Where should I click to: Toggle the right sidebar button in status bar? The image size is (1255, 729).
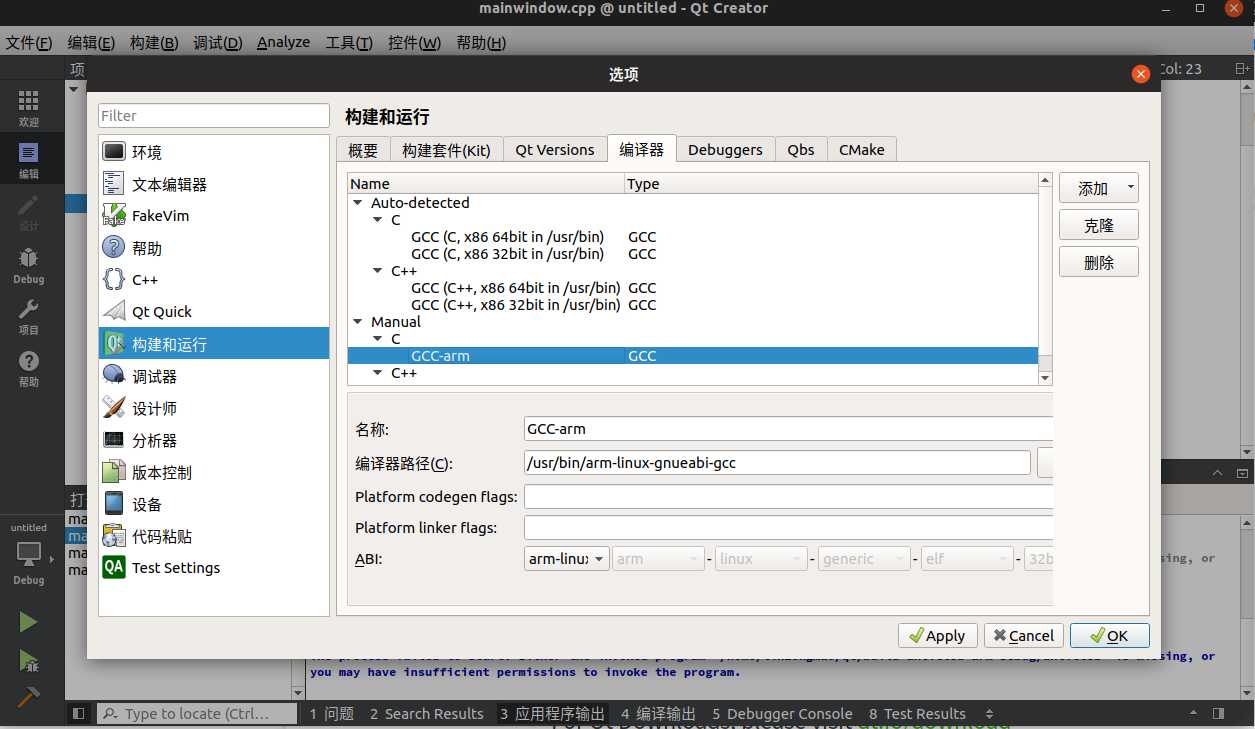tap(1218, 714)
